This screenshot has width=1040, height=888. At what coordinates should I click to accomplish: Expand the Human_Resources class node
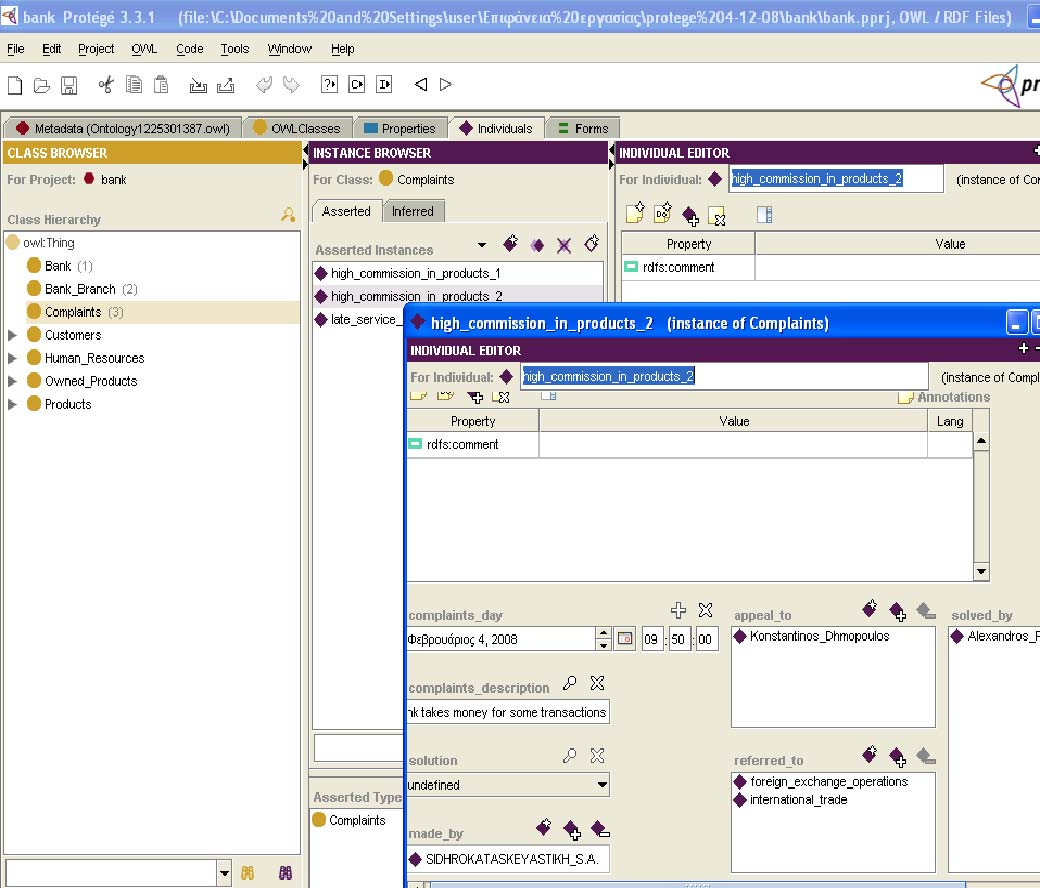12,359
